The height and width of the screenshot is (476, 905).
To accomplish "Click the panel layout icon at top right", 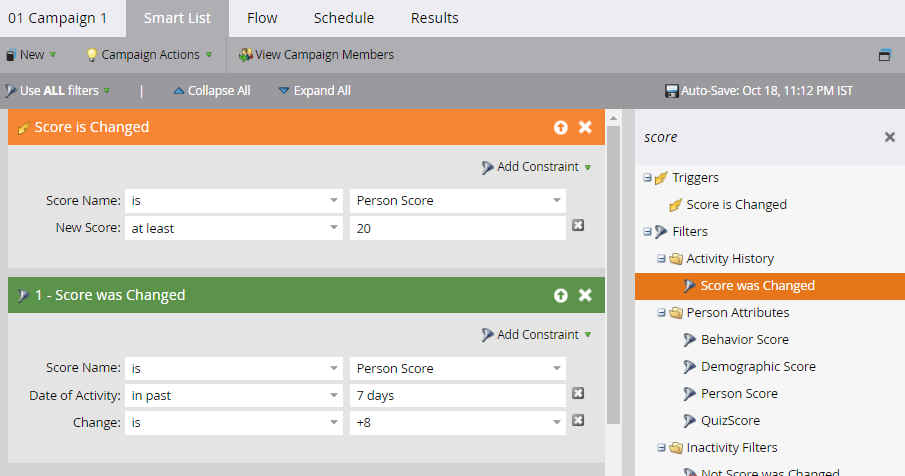I will 885,56.
